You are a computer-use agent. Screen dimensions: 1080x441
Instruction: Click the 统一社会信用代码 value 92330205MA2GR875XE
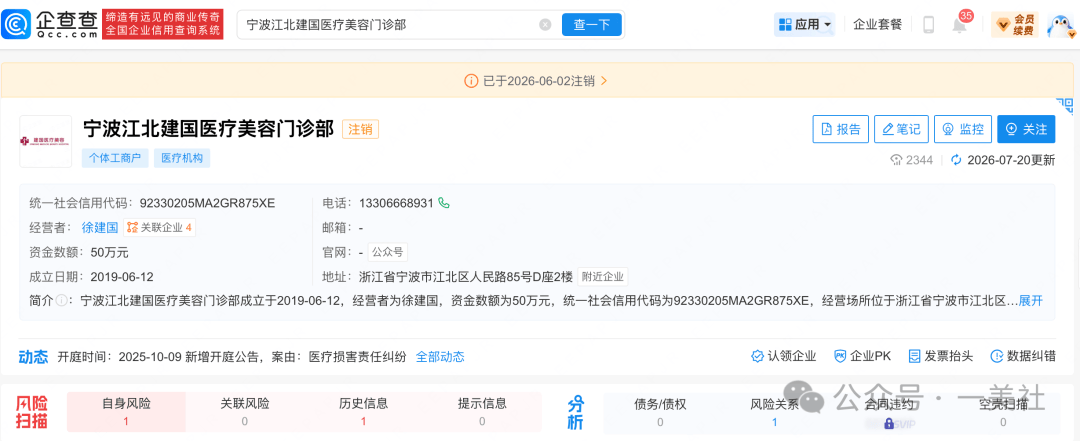tap(207, 203)
